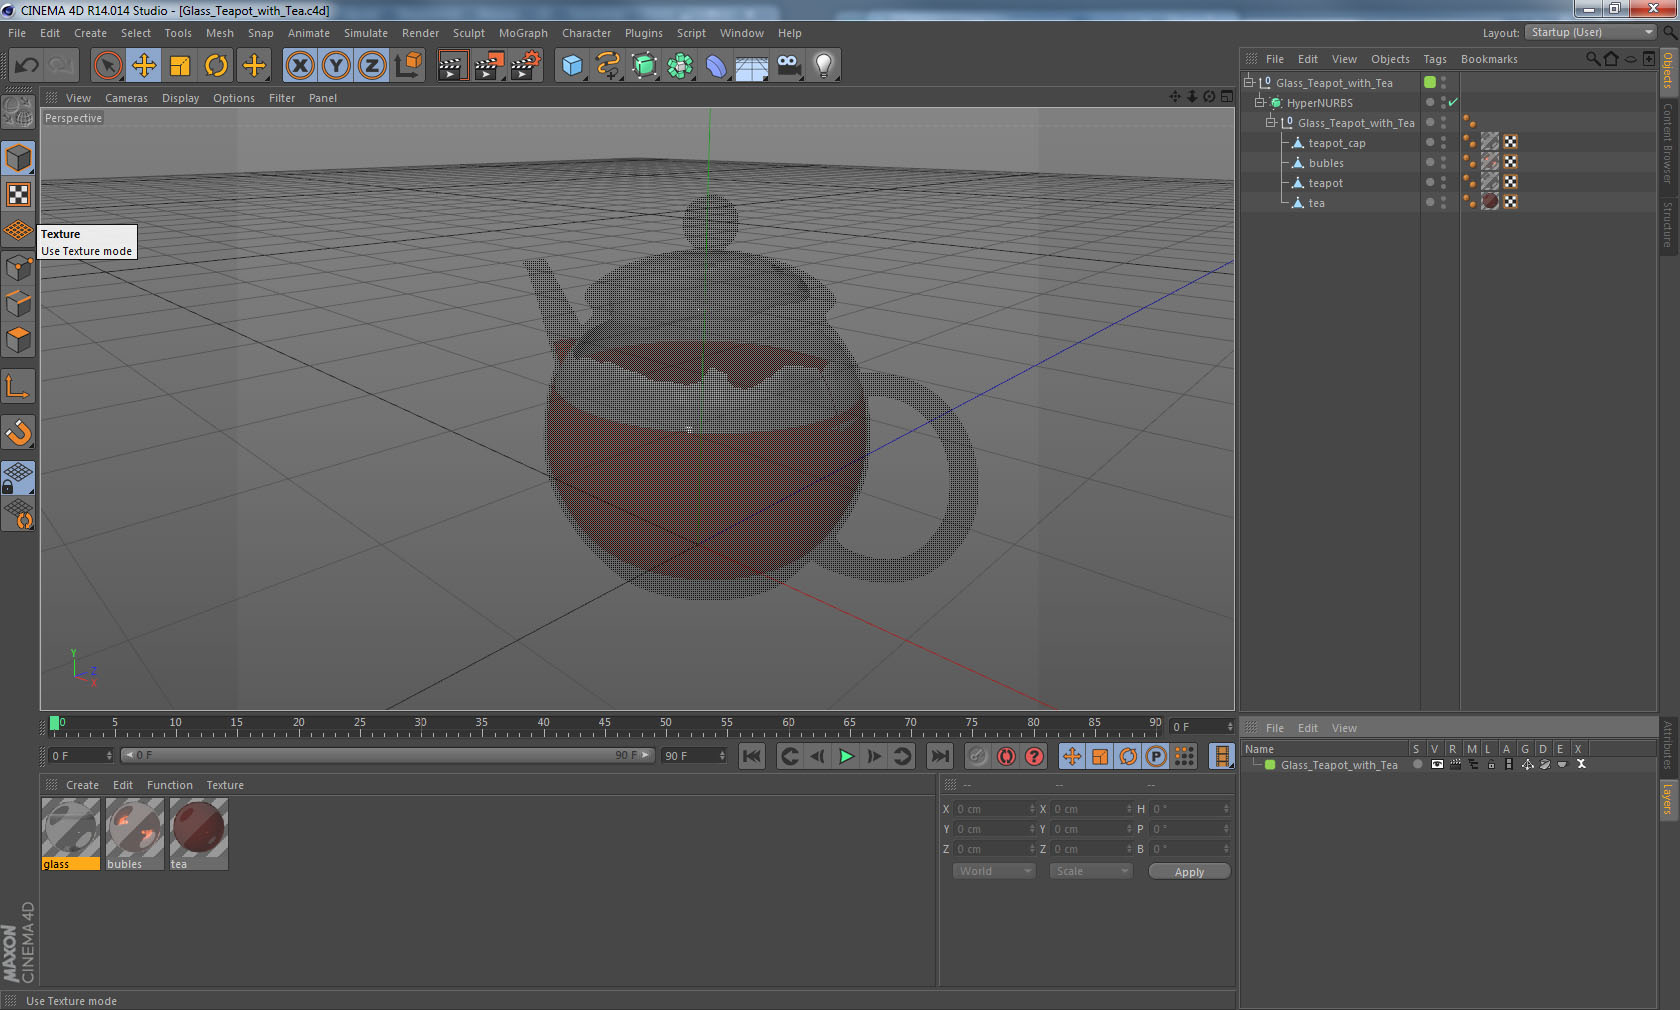The height and width of the screenshot is (1010, 1680).
Task: Toggle Z axis lock
Action: coord(372,66)
